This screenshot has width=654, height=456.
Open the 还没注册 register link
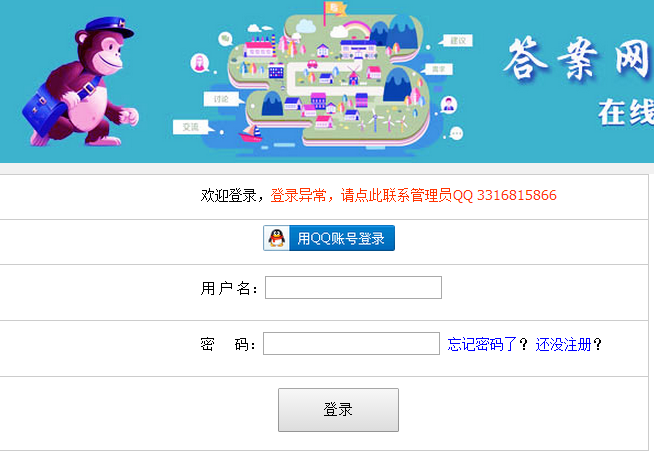click(x=563, y=345)
